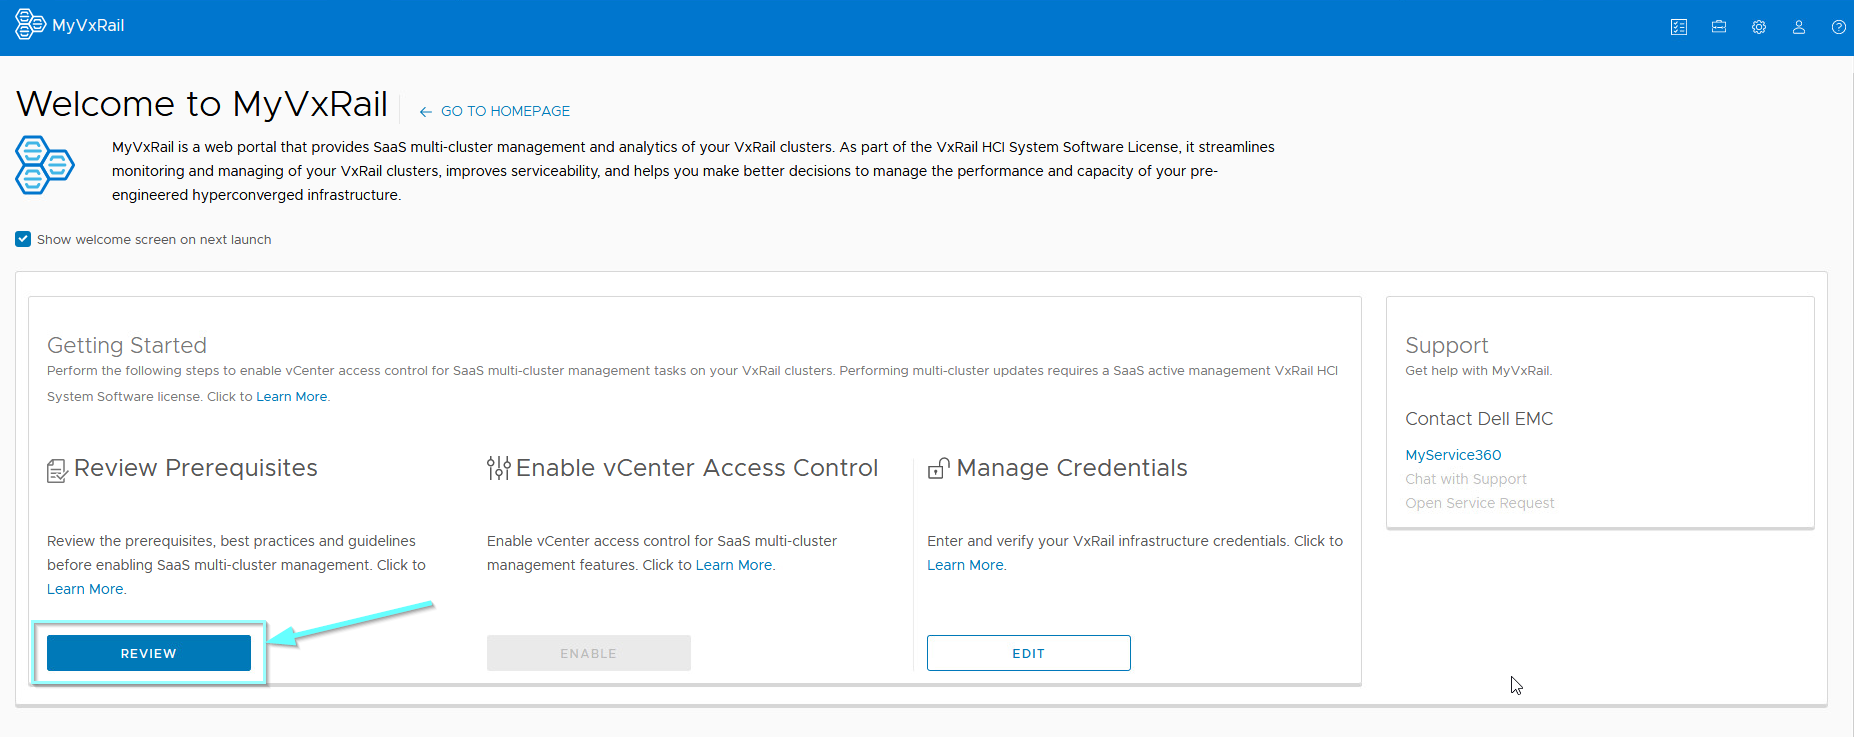Click the Welcome to MyVxRail heading

click(202, 104)
